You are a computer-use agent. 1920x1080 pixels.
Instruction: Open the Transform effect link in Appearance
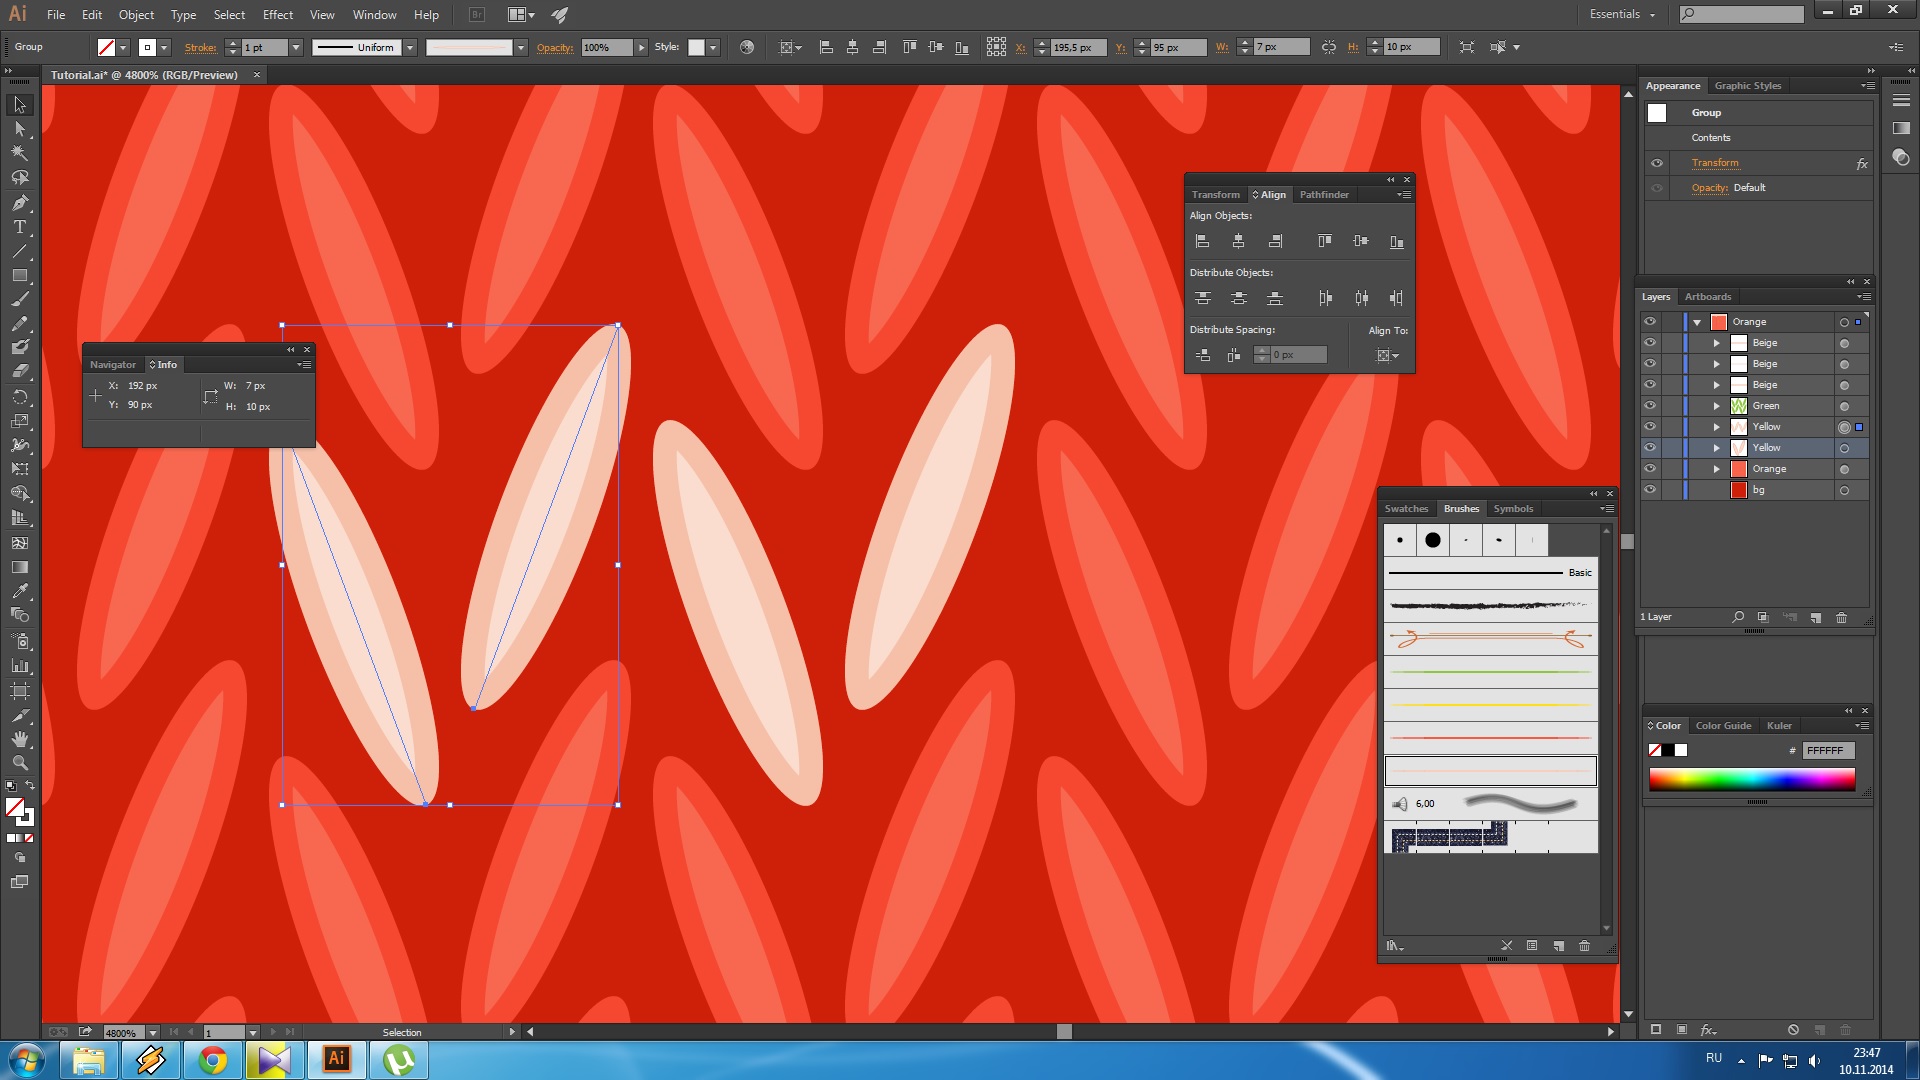click(1715, 163)
